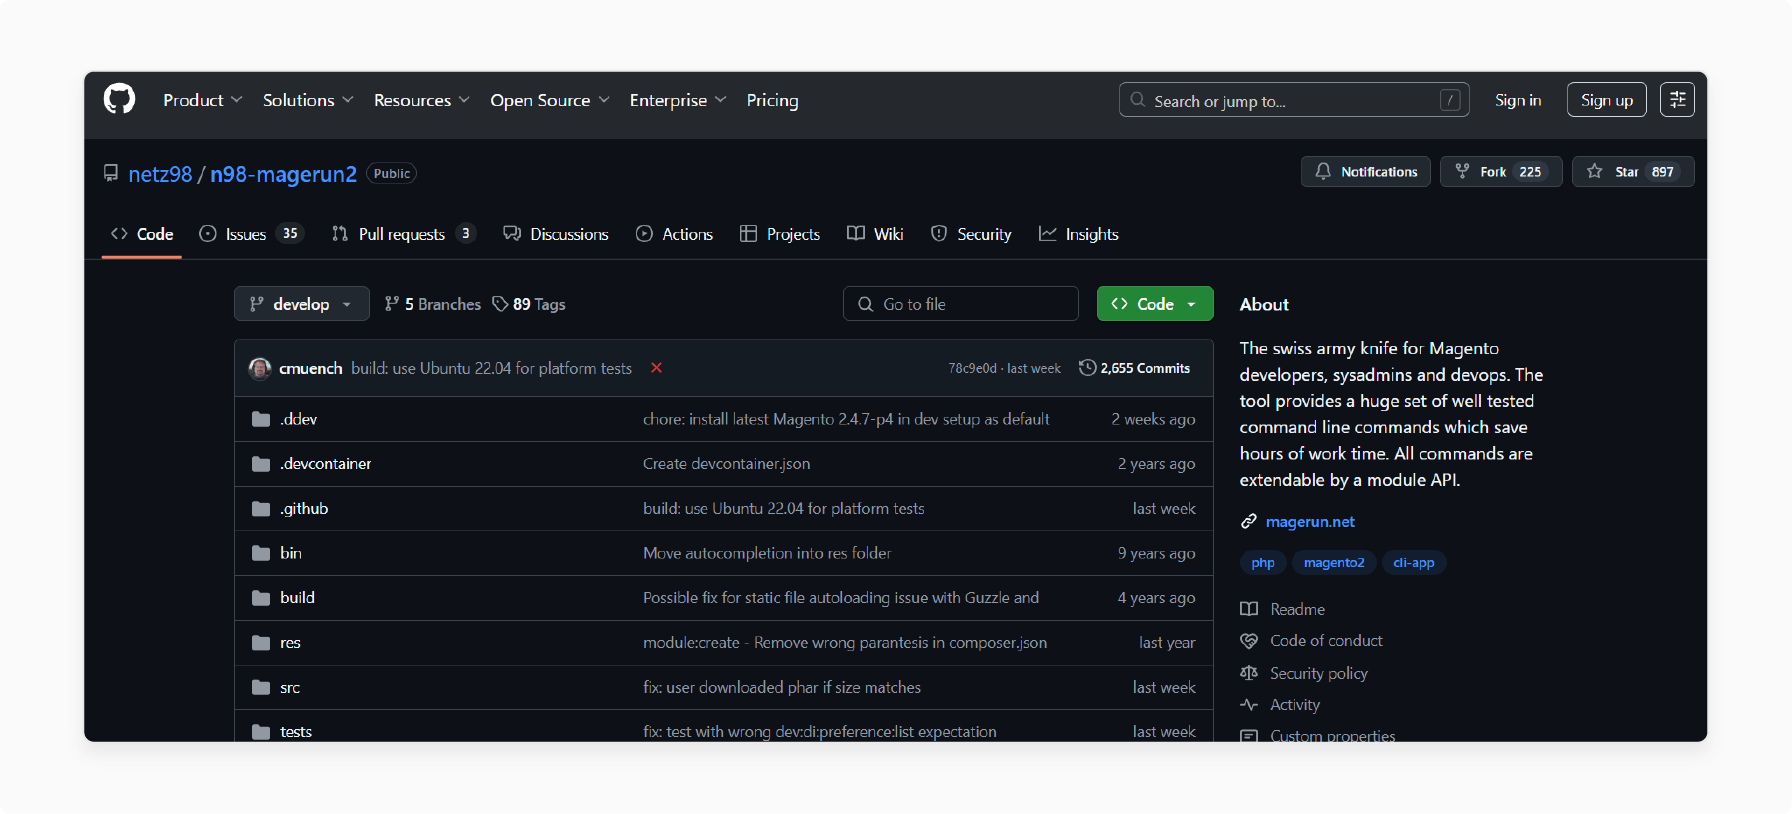
Task: Open the Pull requests tab
Action: pyautogui.click(x=403, y=234)
